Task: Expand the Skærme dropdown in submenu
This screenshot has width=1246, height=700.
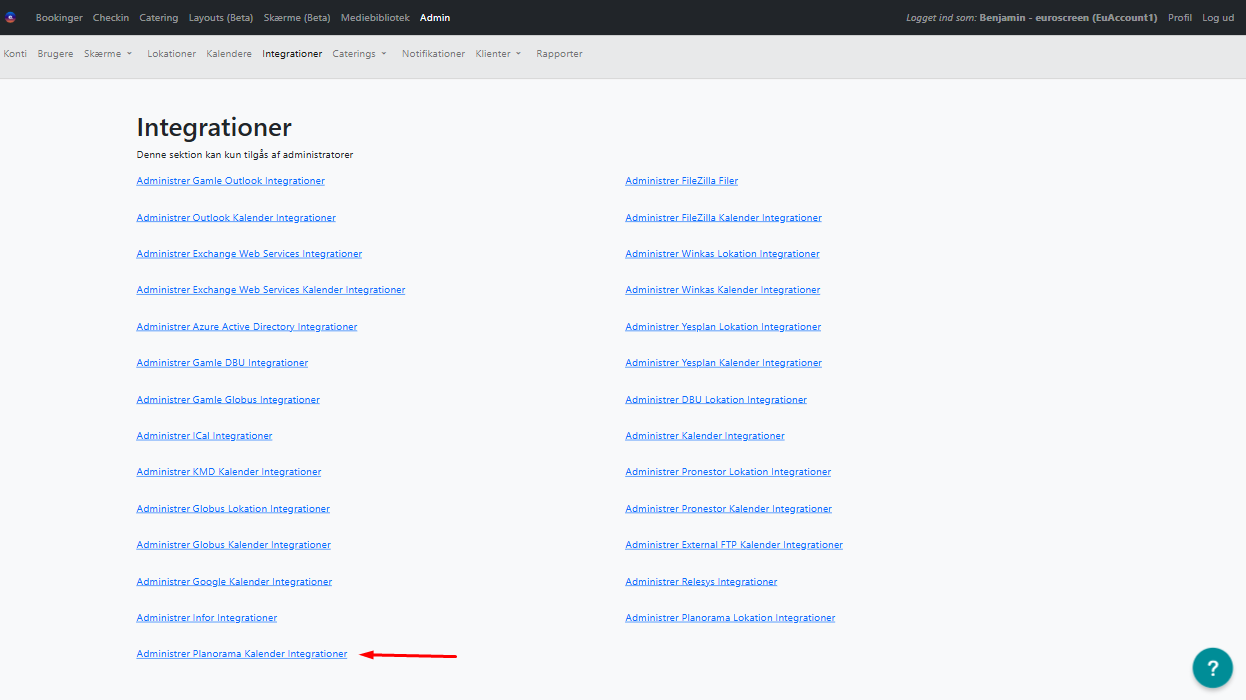Action: click(x=108, y=54)
